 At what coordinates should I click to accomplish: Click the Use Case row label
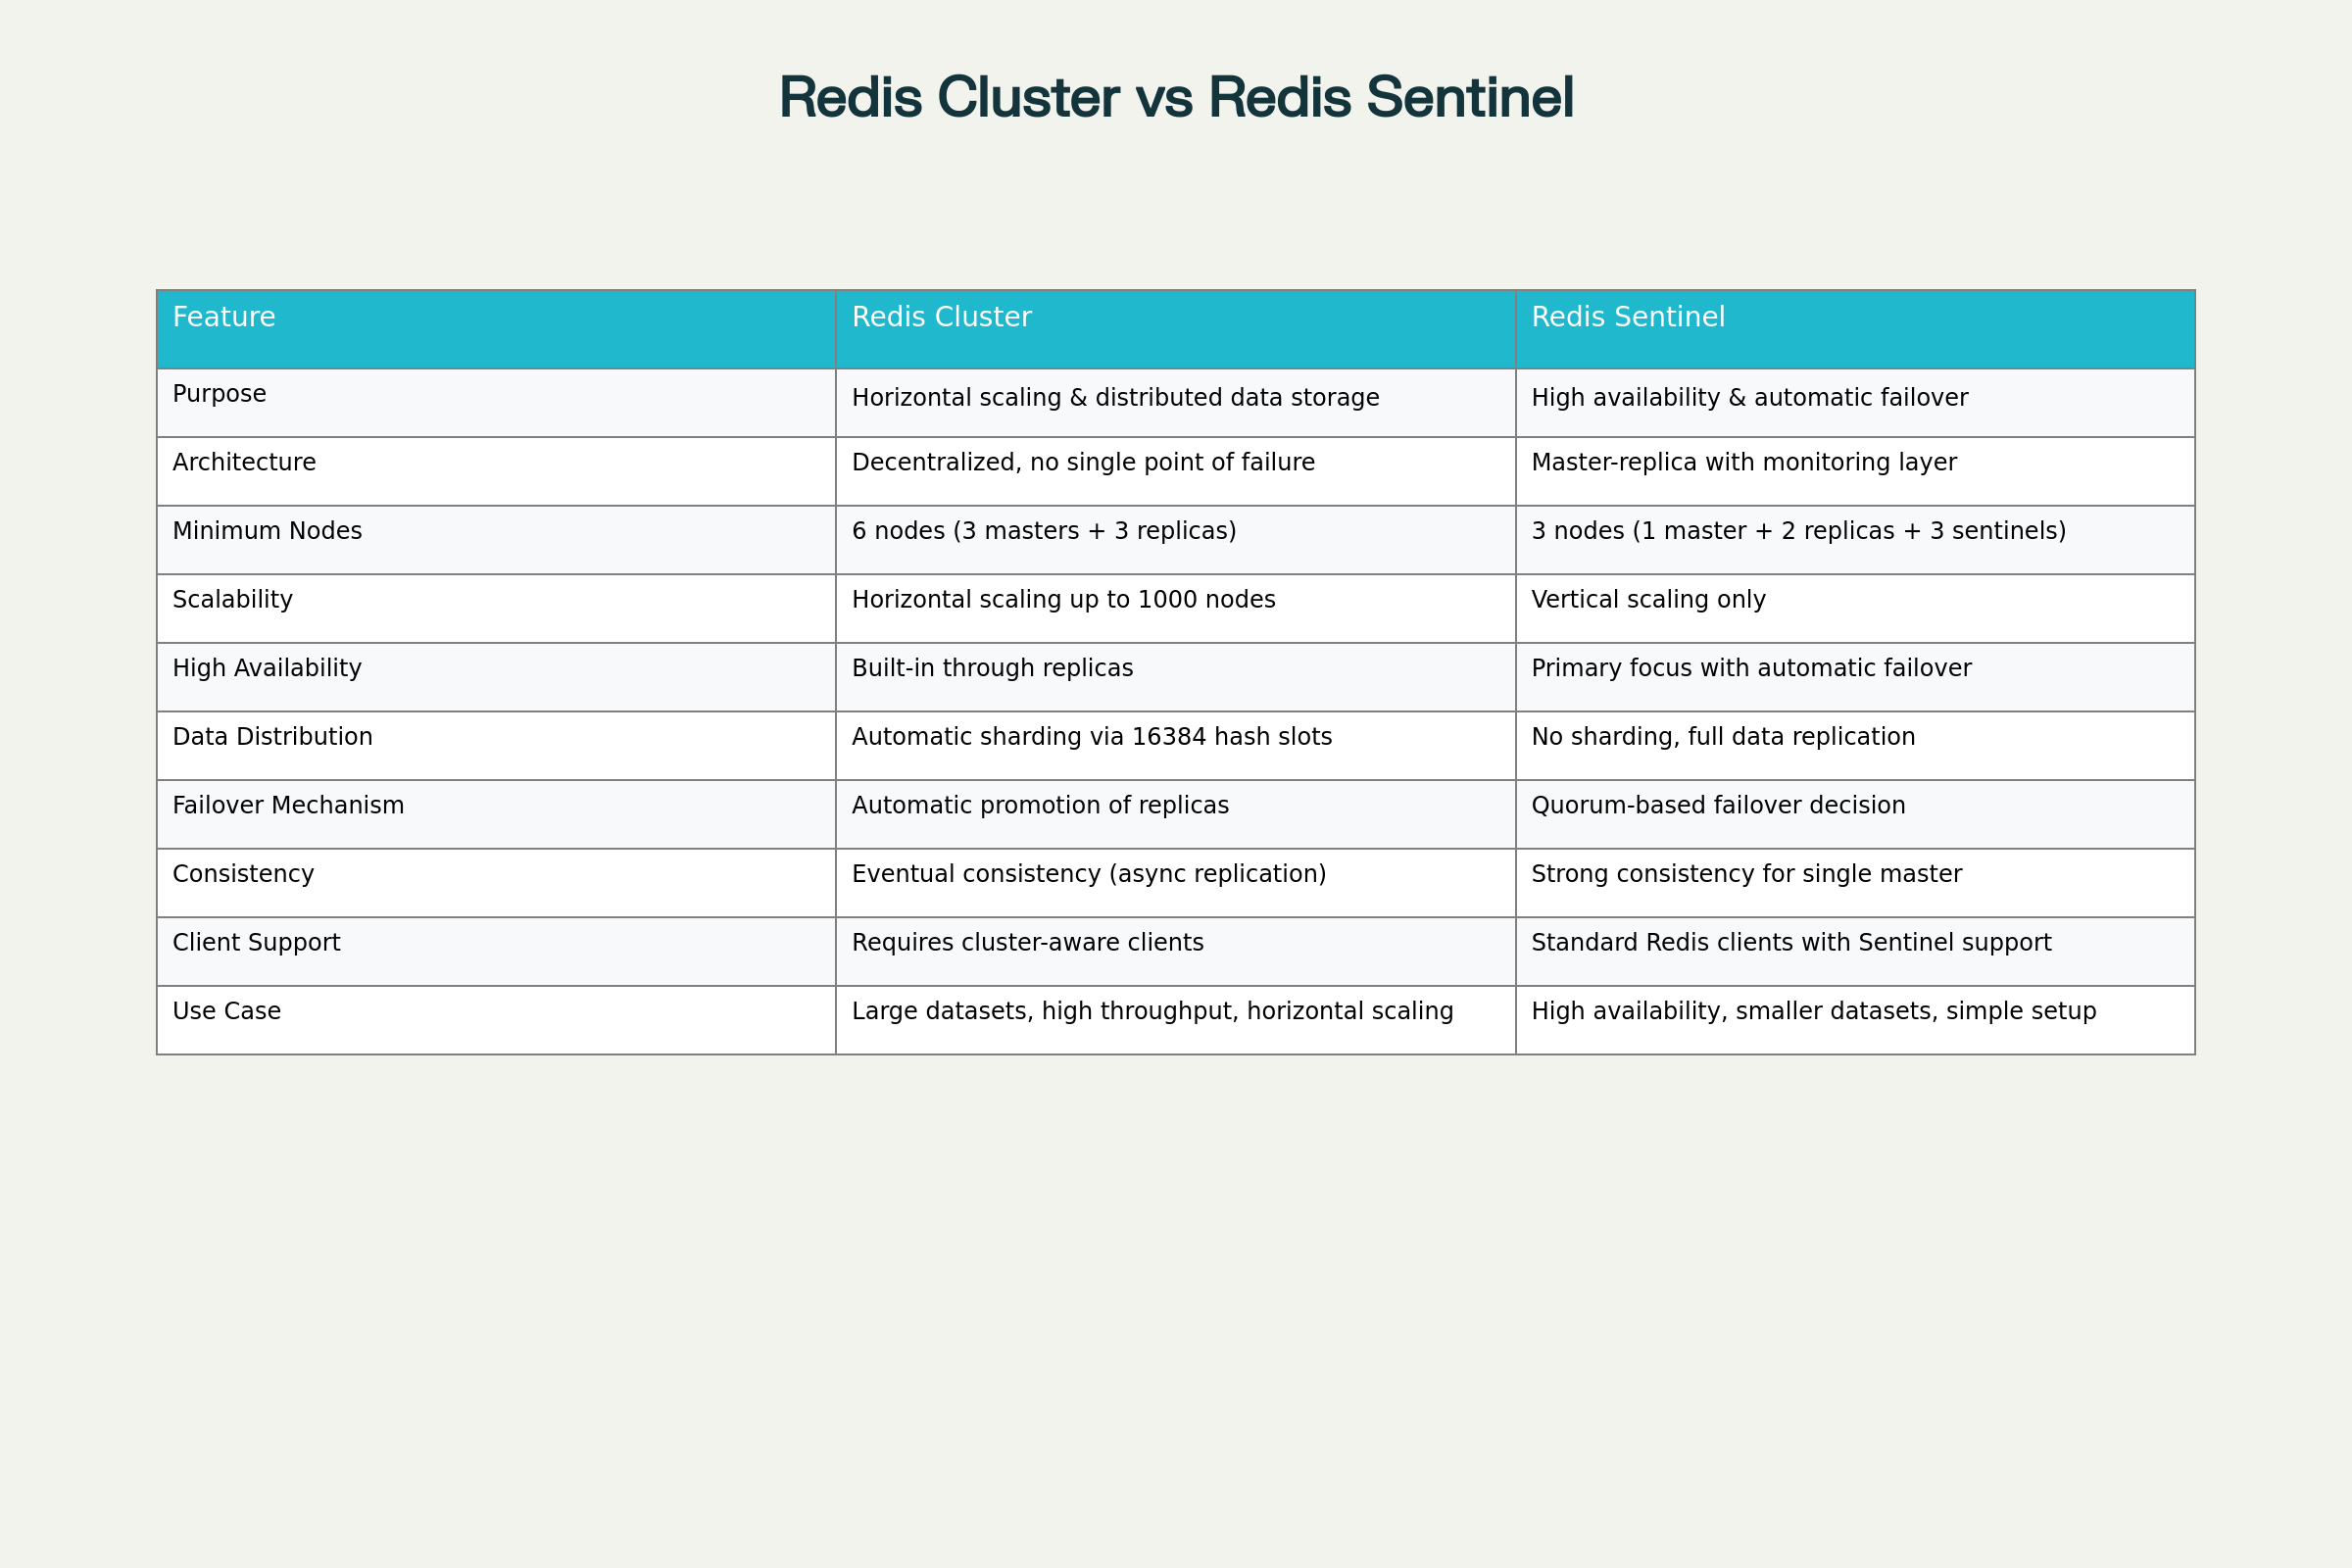click(x=226, y=1012)
